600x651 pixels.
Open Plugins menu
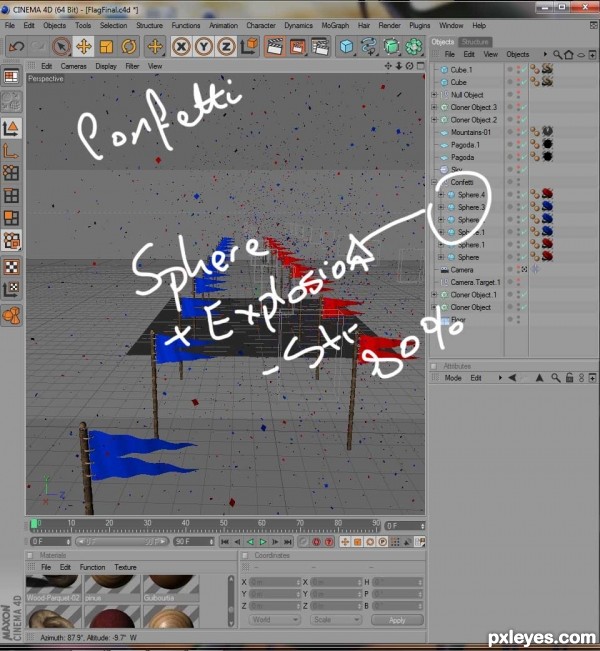click(419, 25)
